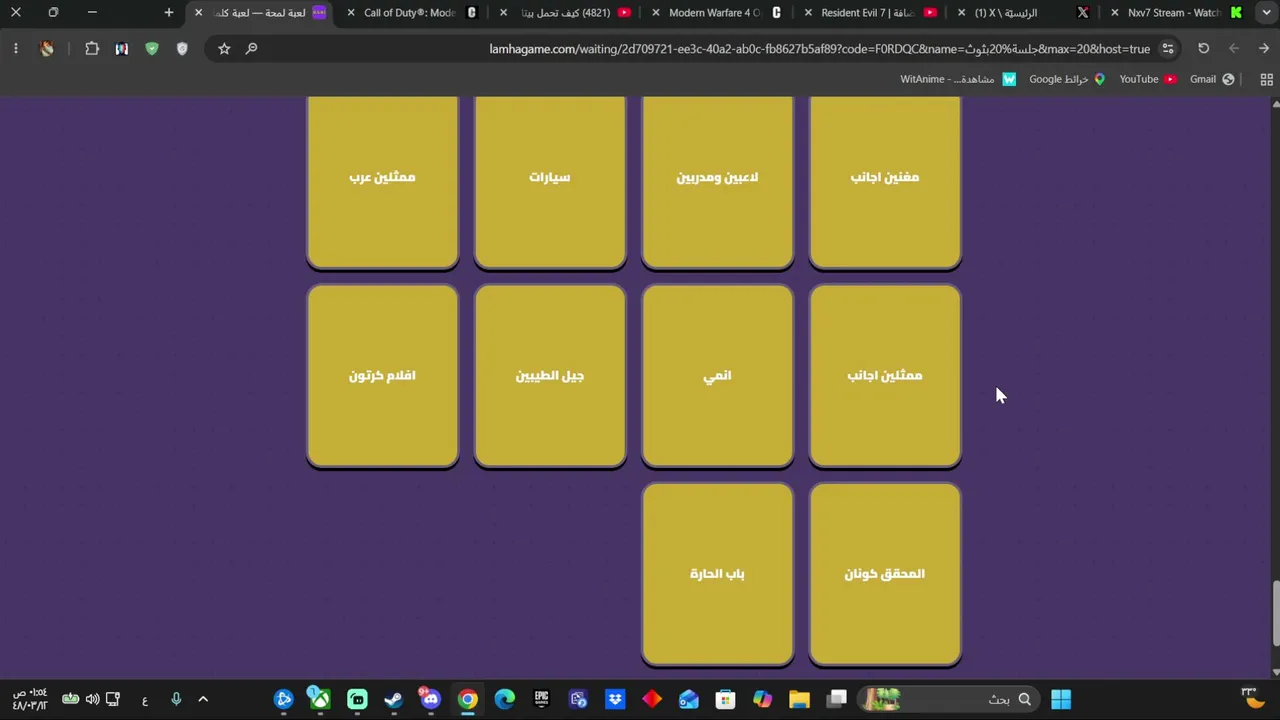Switch to the YouTube (4821) tab
The height and width of the screenshot is (720, 1280).
(565, 13)
